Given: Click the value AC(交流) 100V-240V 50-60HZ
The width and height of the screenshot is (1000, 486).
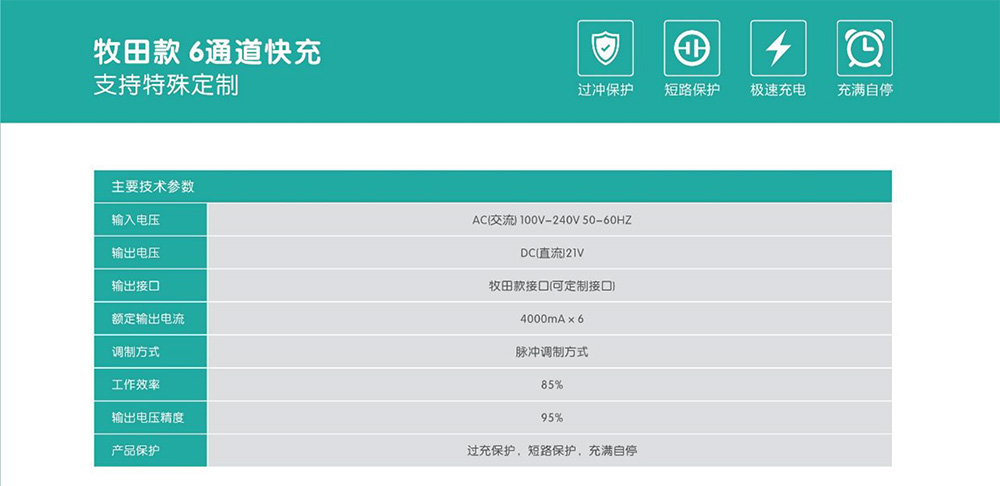Looking at the screenshot, I should [x=552, y=220].
